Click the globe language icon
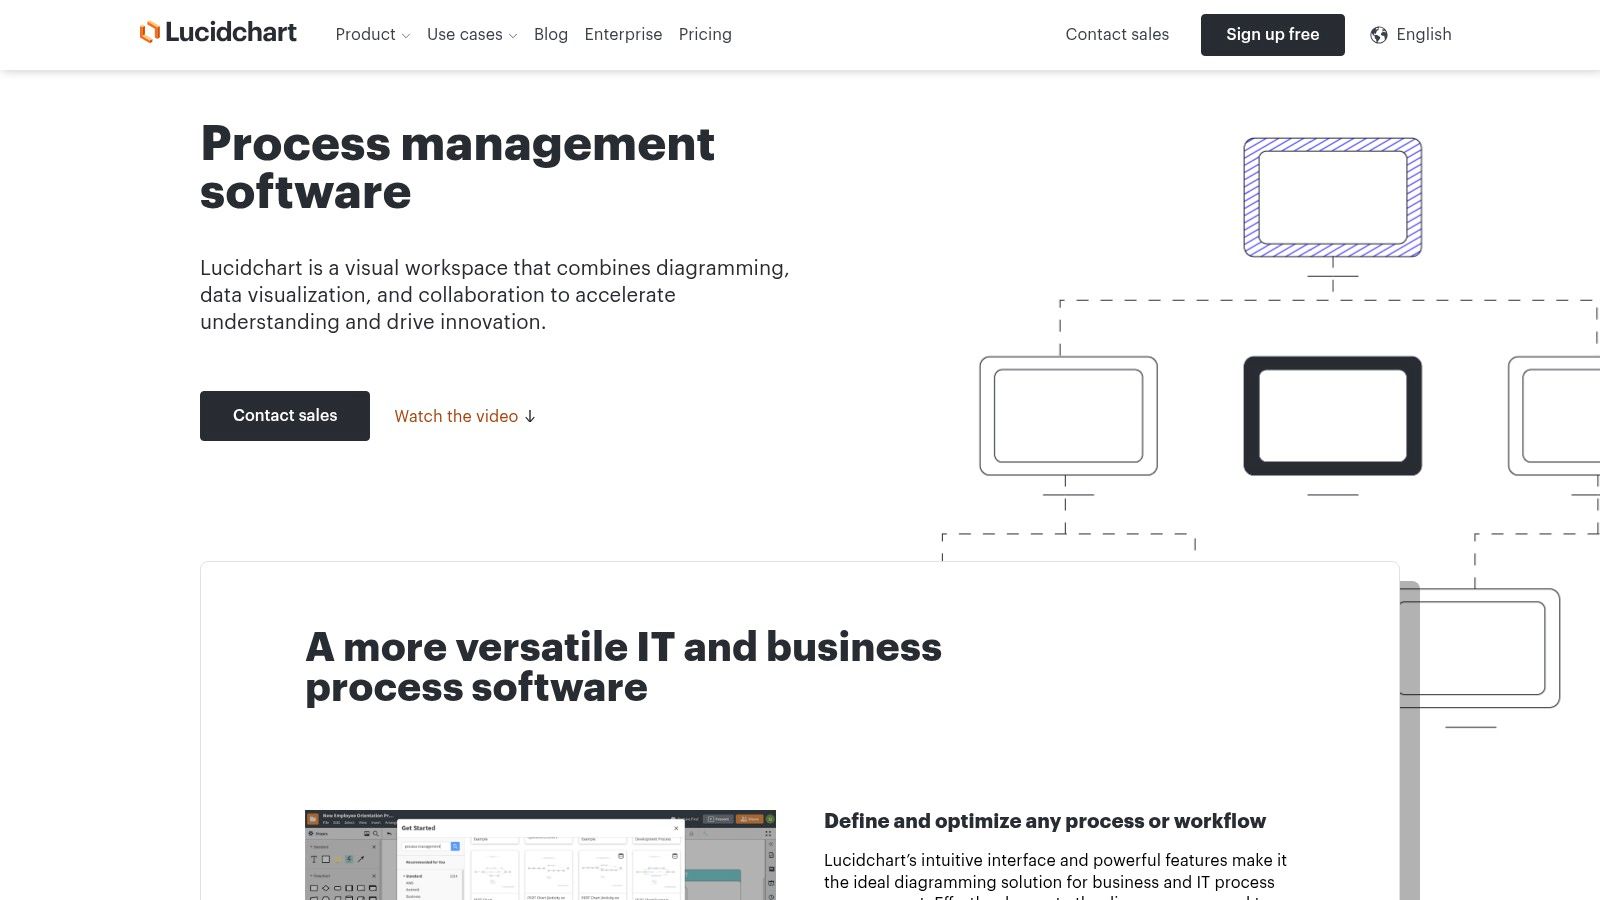The height and width of the screenshot is (900, 1600). pos(1379,35)
